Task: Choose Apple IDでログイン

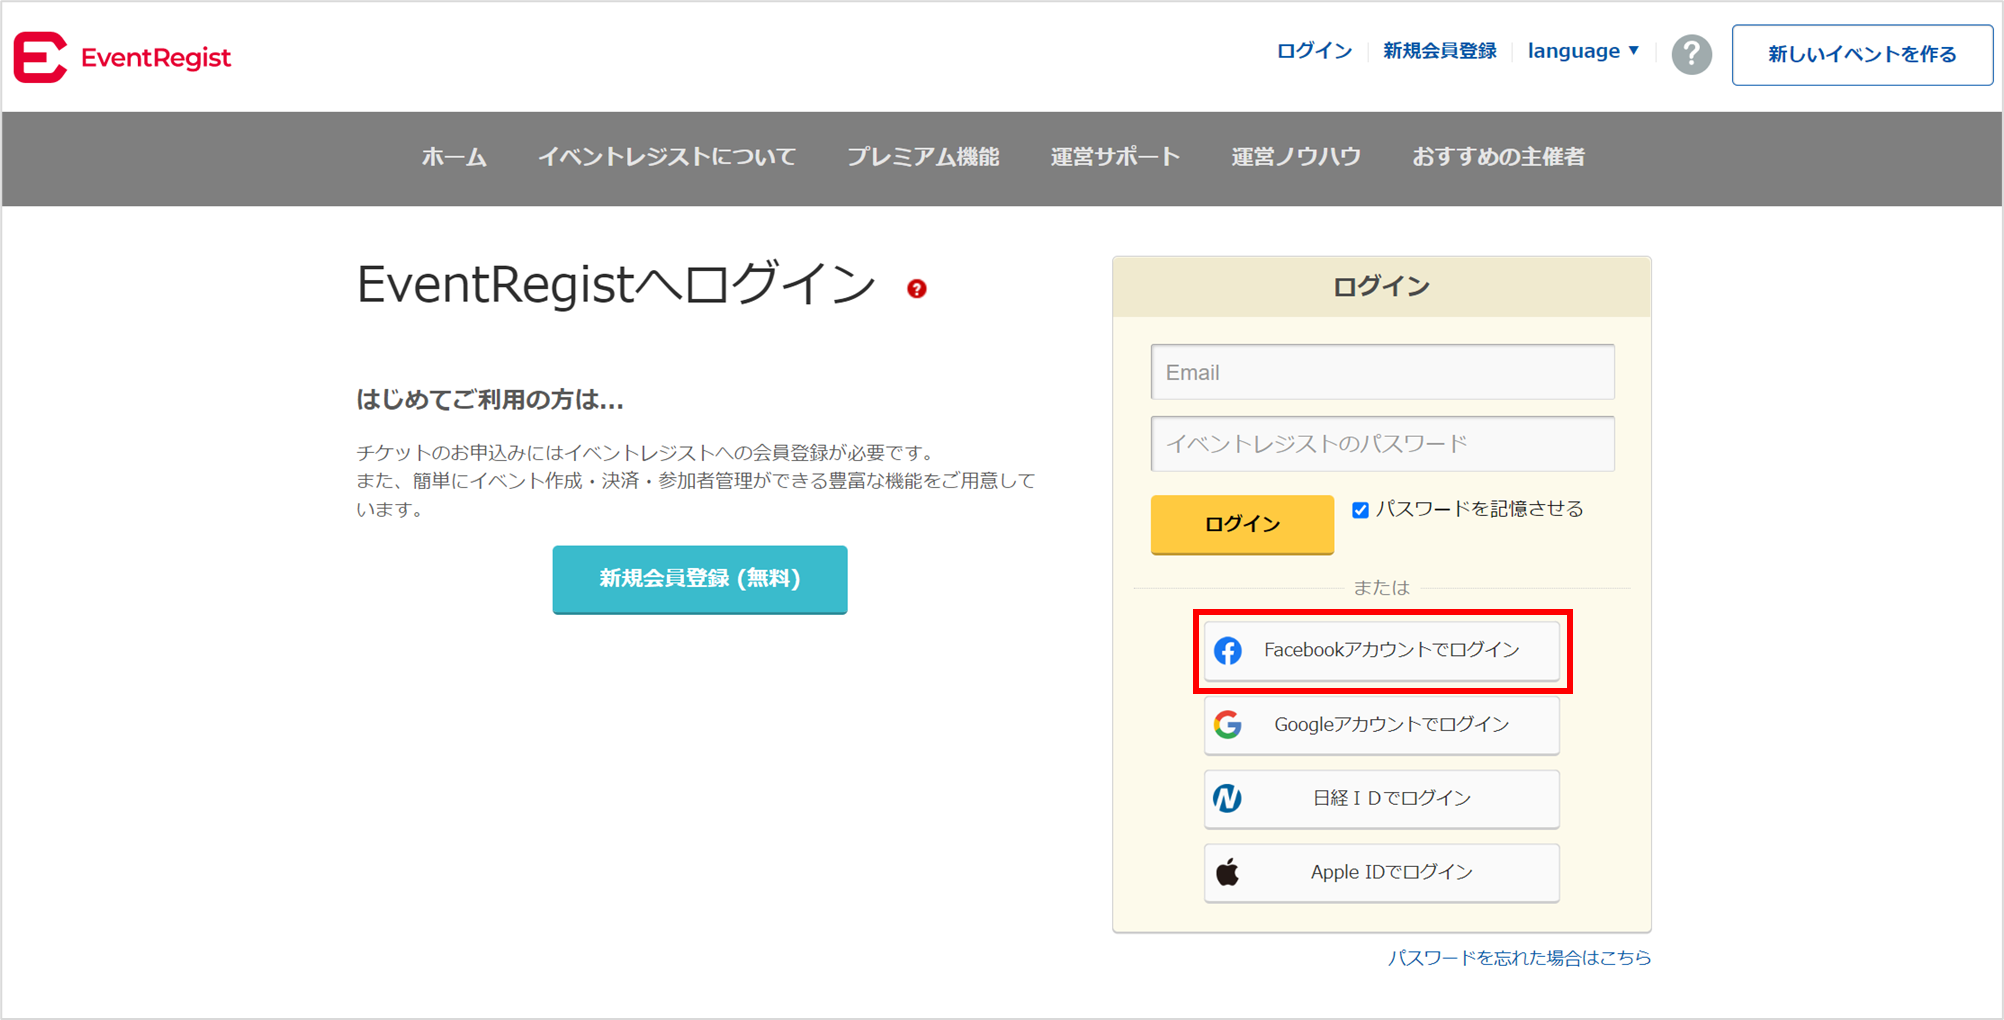Action: [x=1381, y=873]
